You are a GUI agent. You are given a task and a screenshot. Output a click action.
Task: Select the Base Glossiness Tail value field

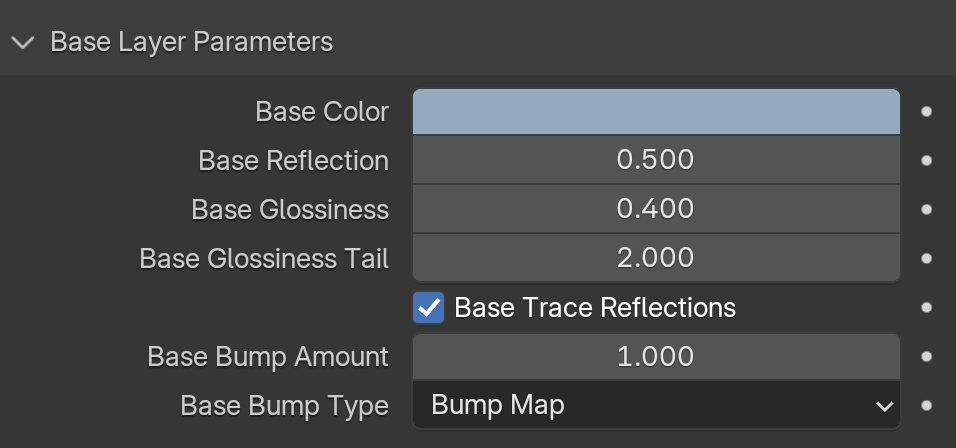pos(657,258)
